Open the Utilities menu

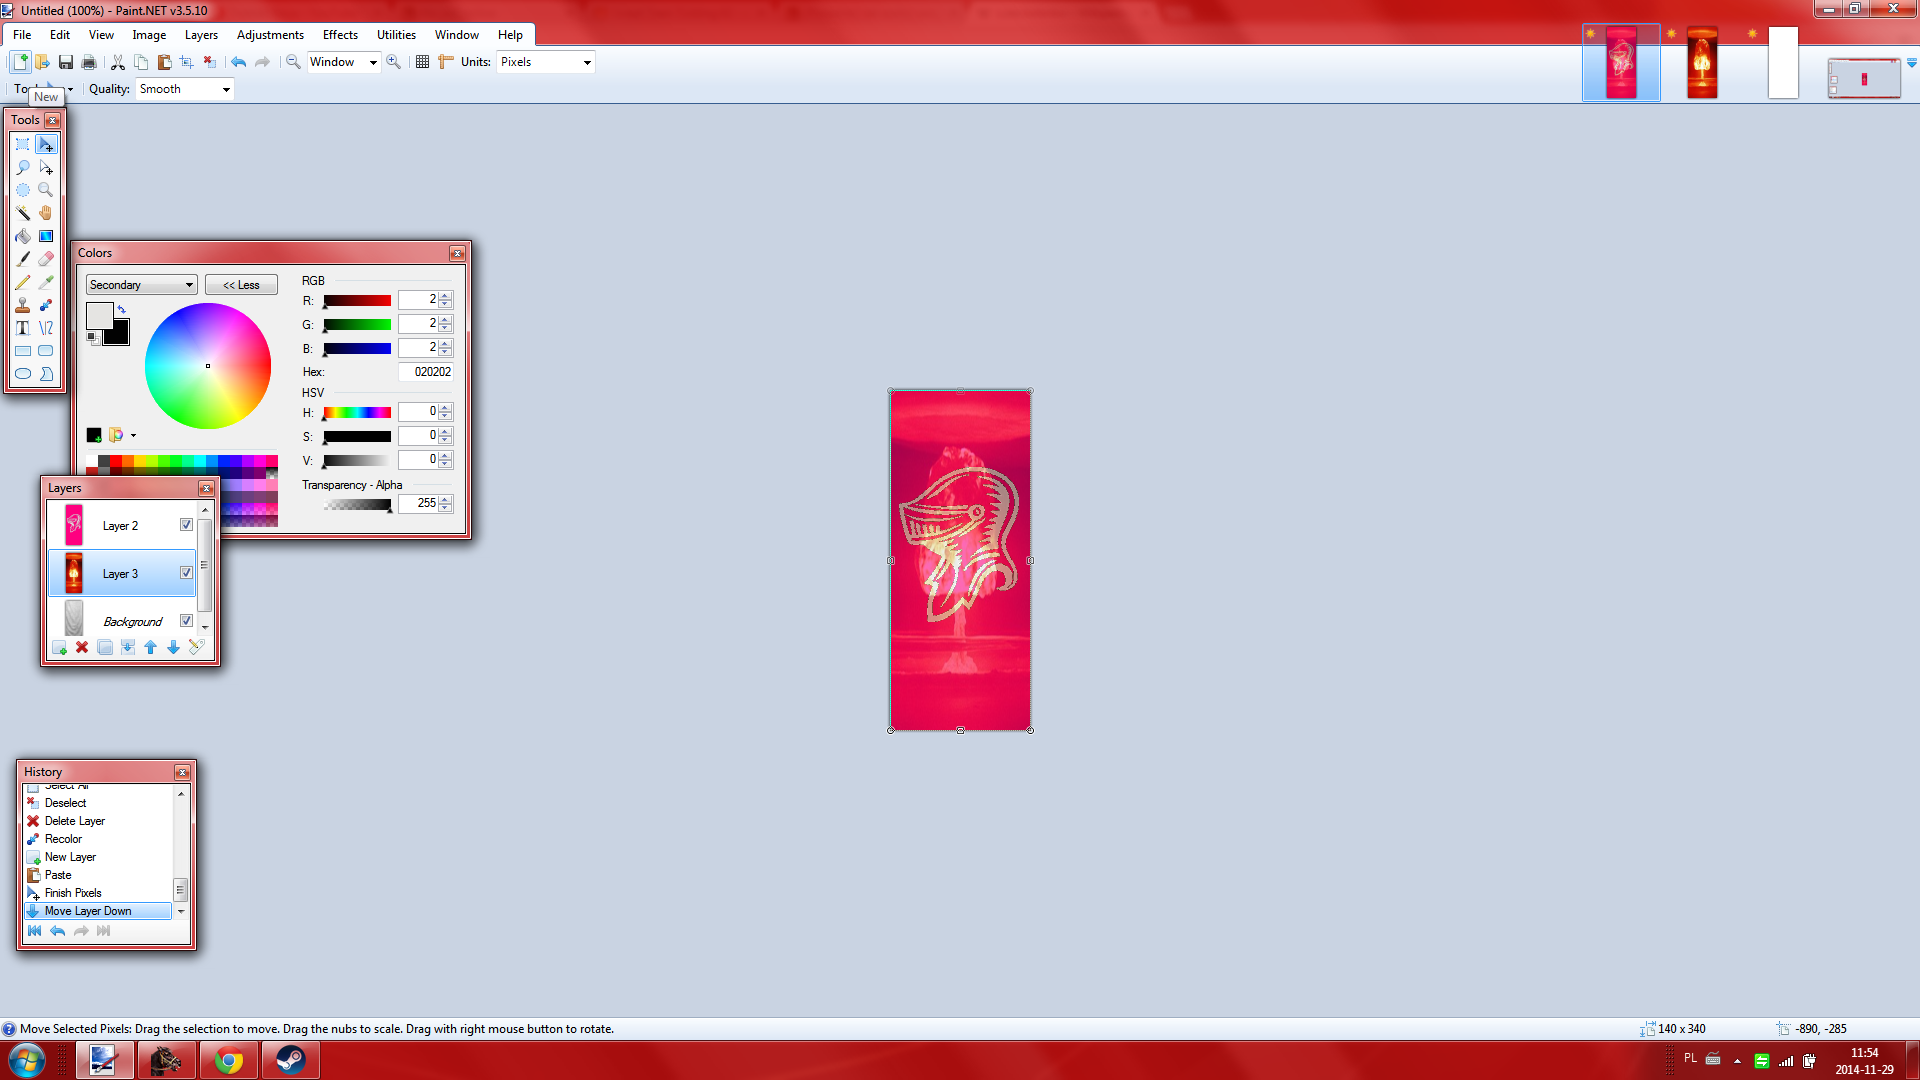point(396,35)
